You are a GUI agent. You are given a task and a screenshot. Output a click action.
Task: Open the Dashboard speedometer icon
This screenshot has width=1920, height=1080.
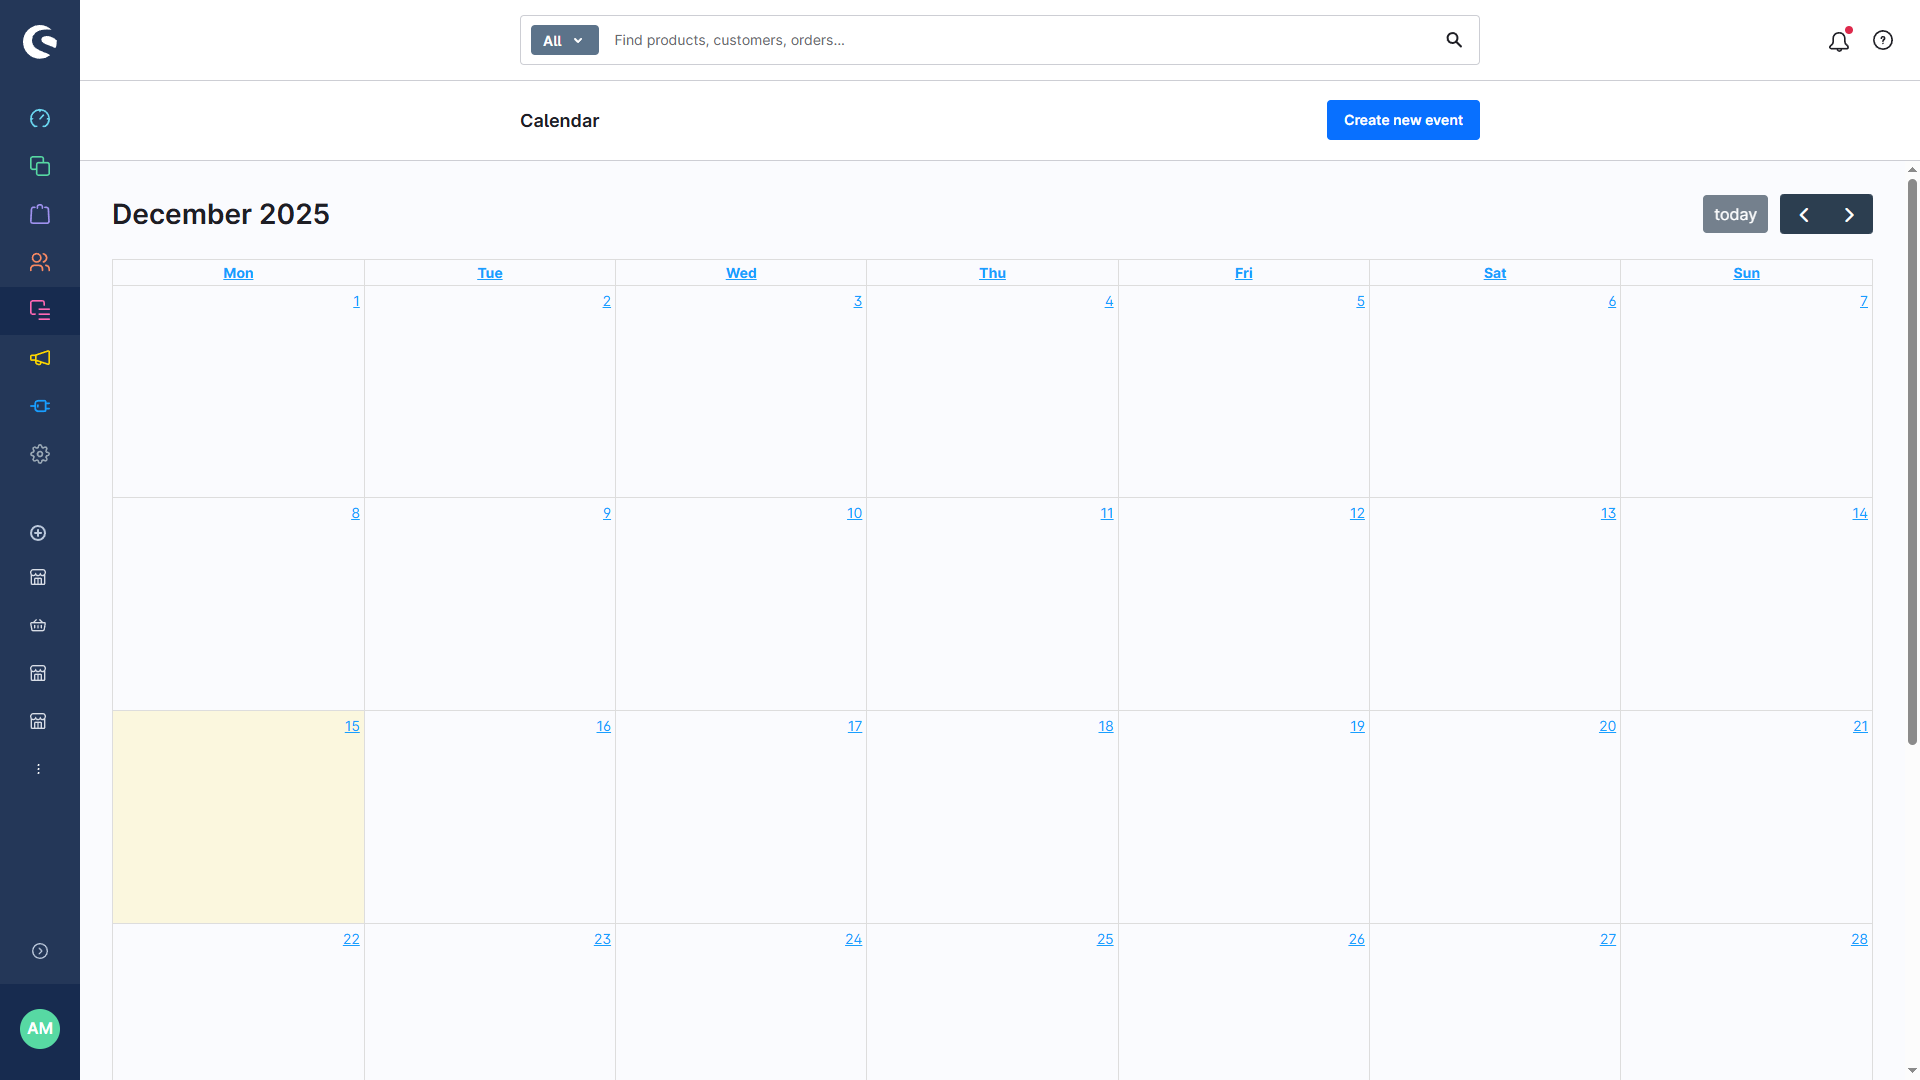pyautogui.click(x=40, y=118)
